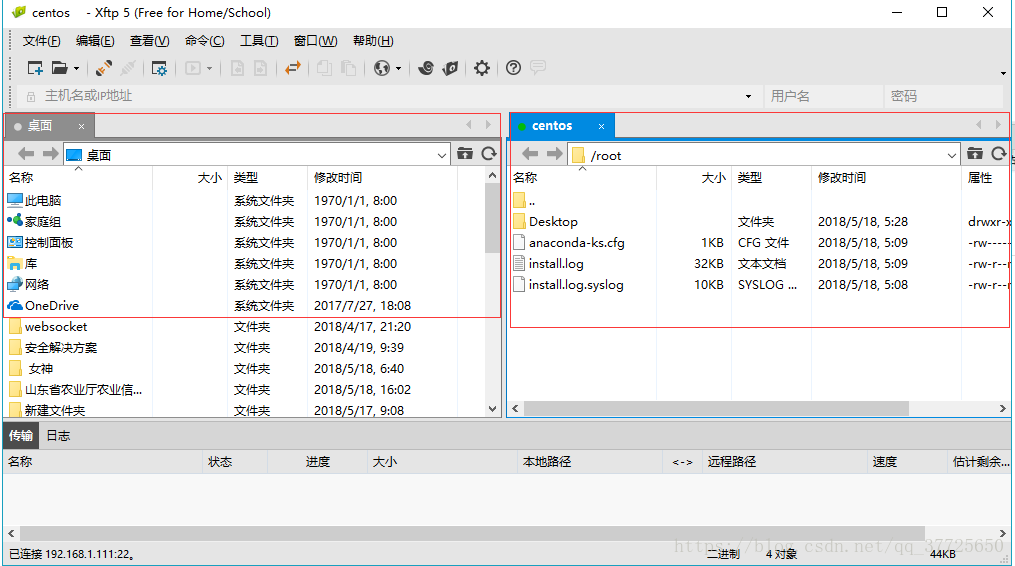
Task: Open dropdown arrow next to globe icon
Action: [398, 68]
